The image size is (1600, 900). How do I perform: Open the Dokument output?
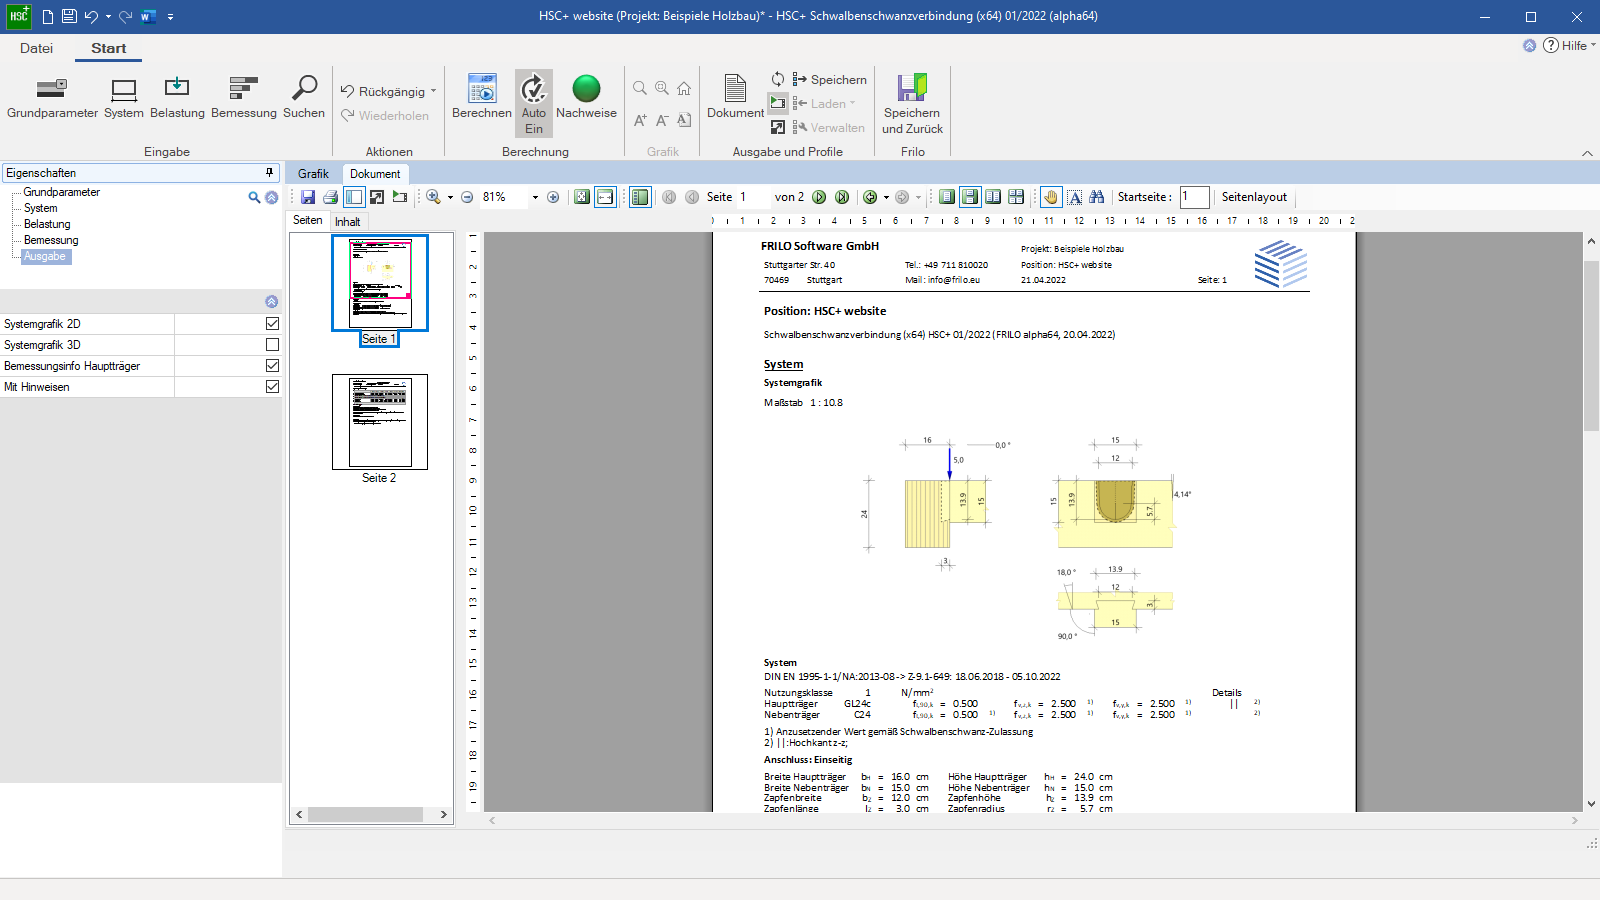[735, 98]
